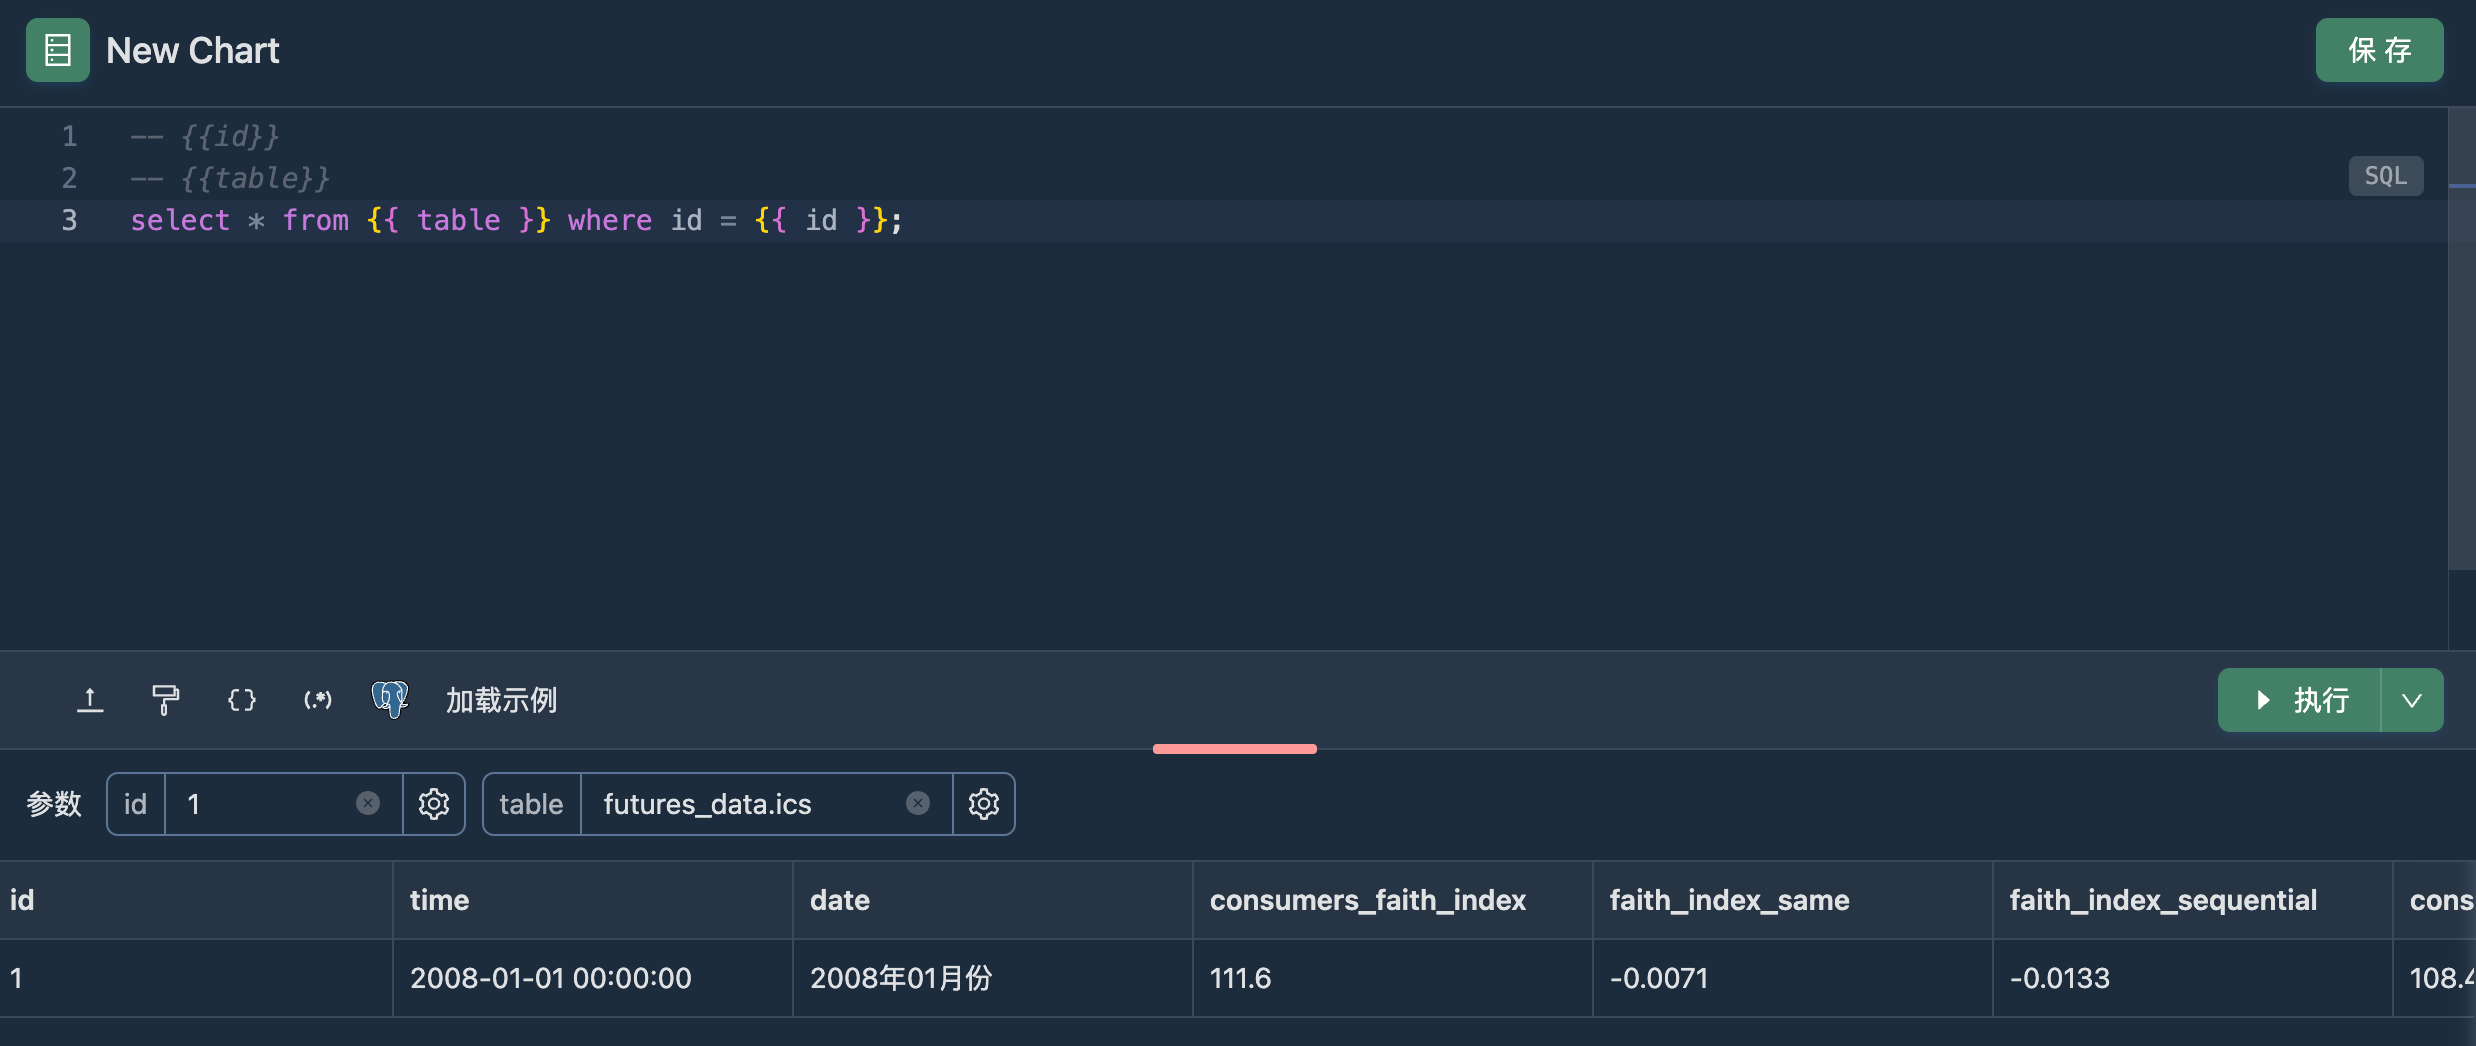Click the cell value 111.6

pyautogui.click(x=1393, y=978)
